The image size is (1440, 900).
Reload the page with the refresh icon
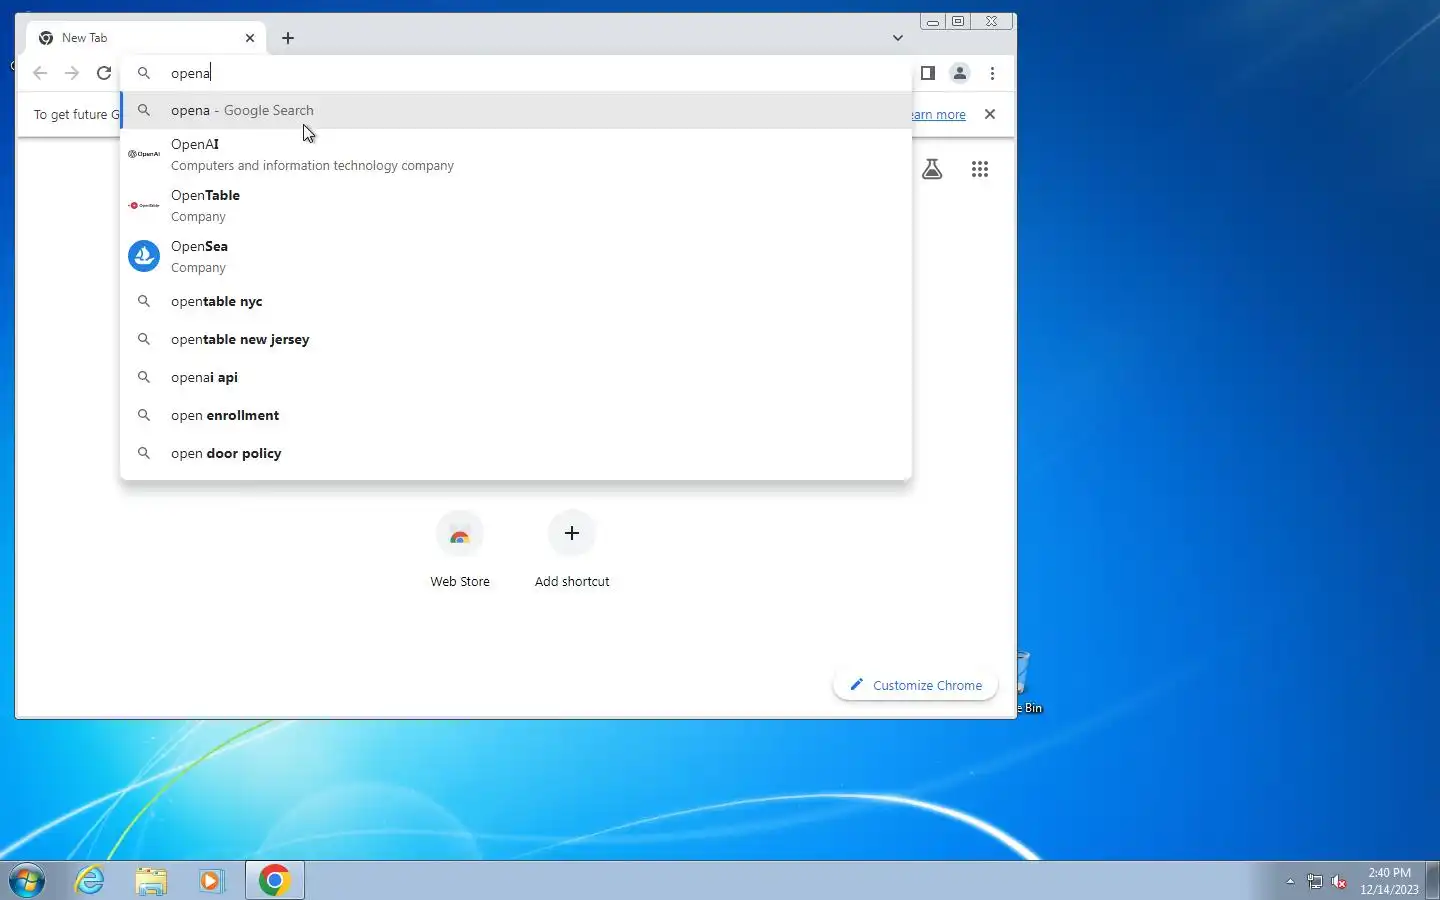tap(104, 73)
